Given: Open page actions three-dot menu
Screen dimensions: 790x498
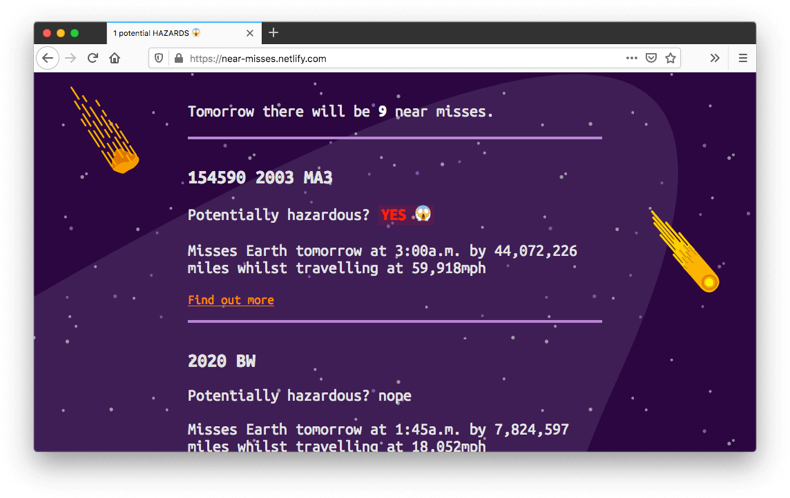Looking at the screenshot, I should (x=632, y=58).
